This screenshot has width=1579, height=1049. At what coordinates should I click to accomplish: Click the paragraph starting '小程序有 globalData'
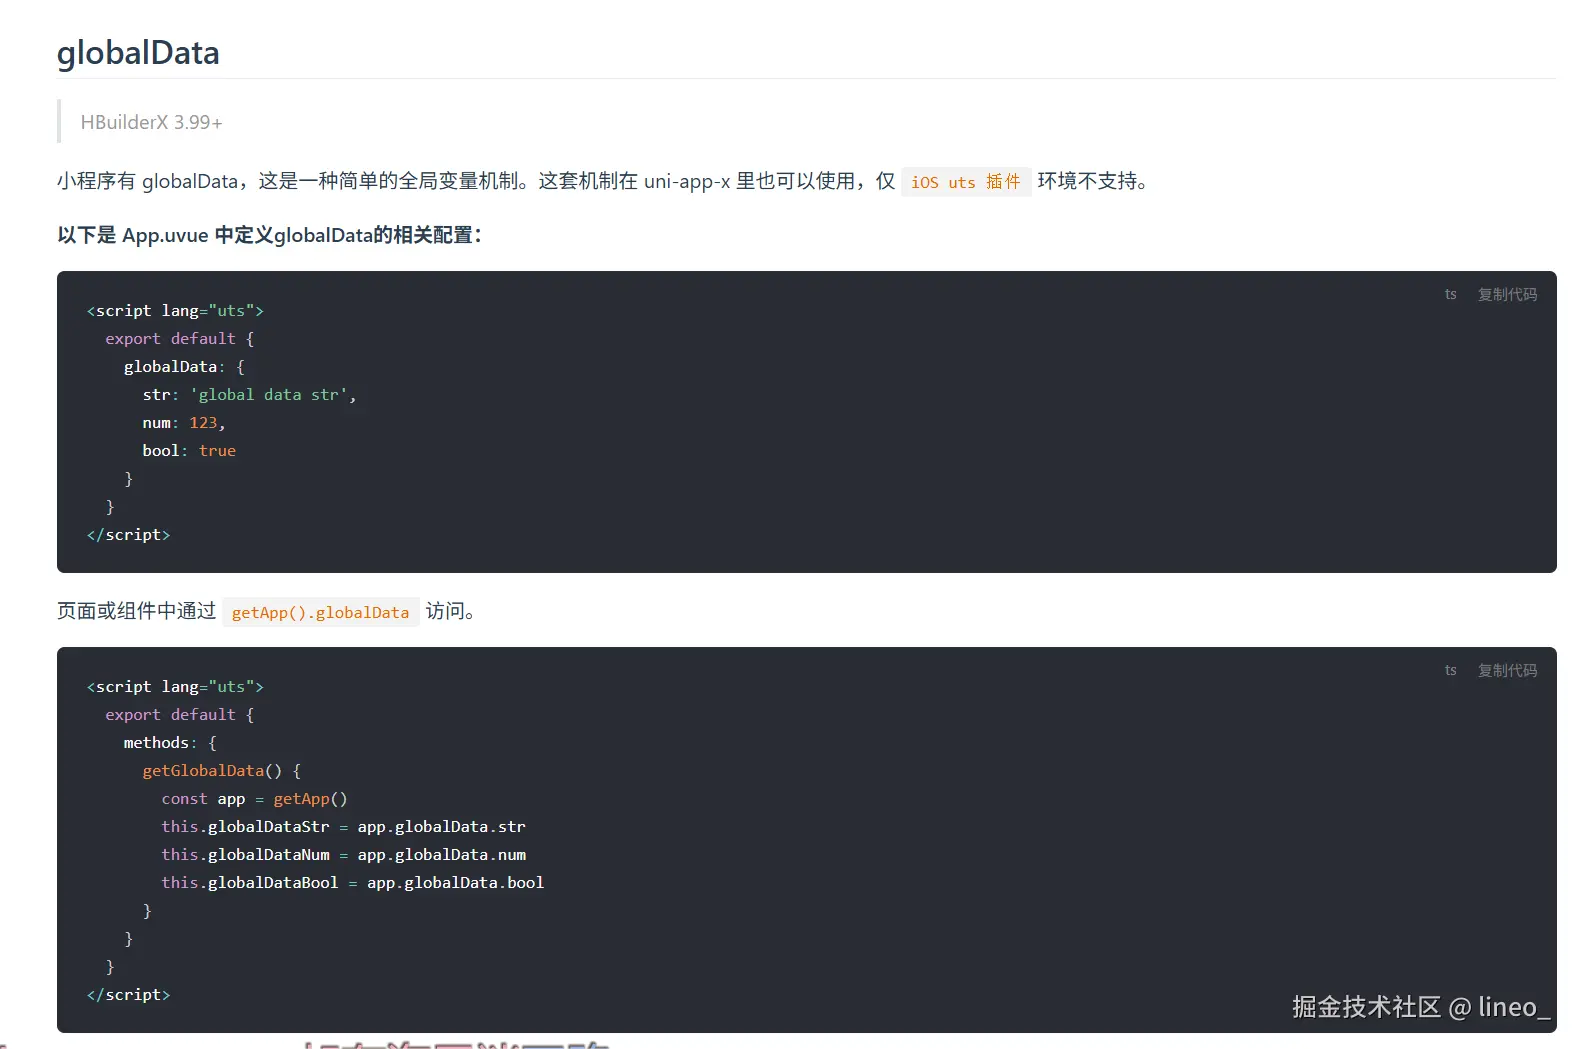coord(603,181)
